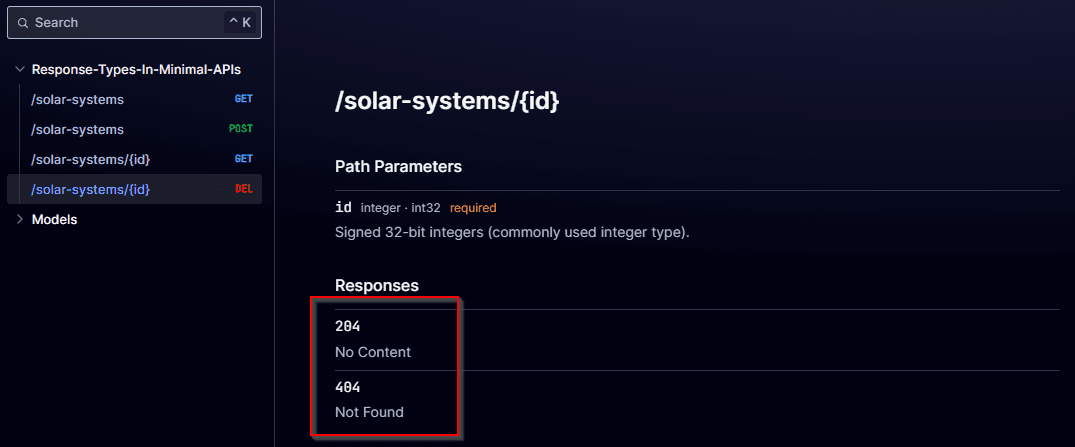
Task: Collapse the Response-Types-In-Minimal-APIs section
Action: (20, 69)
